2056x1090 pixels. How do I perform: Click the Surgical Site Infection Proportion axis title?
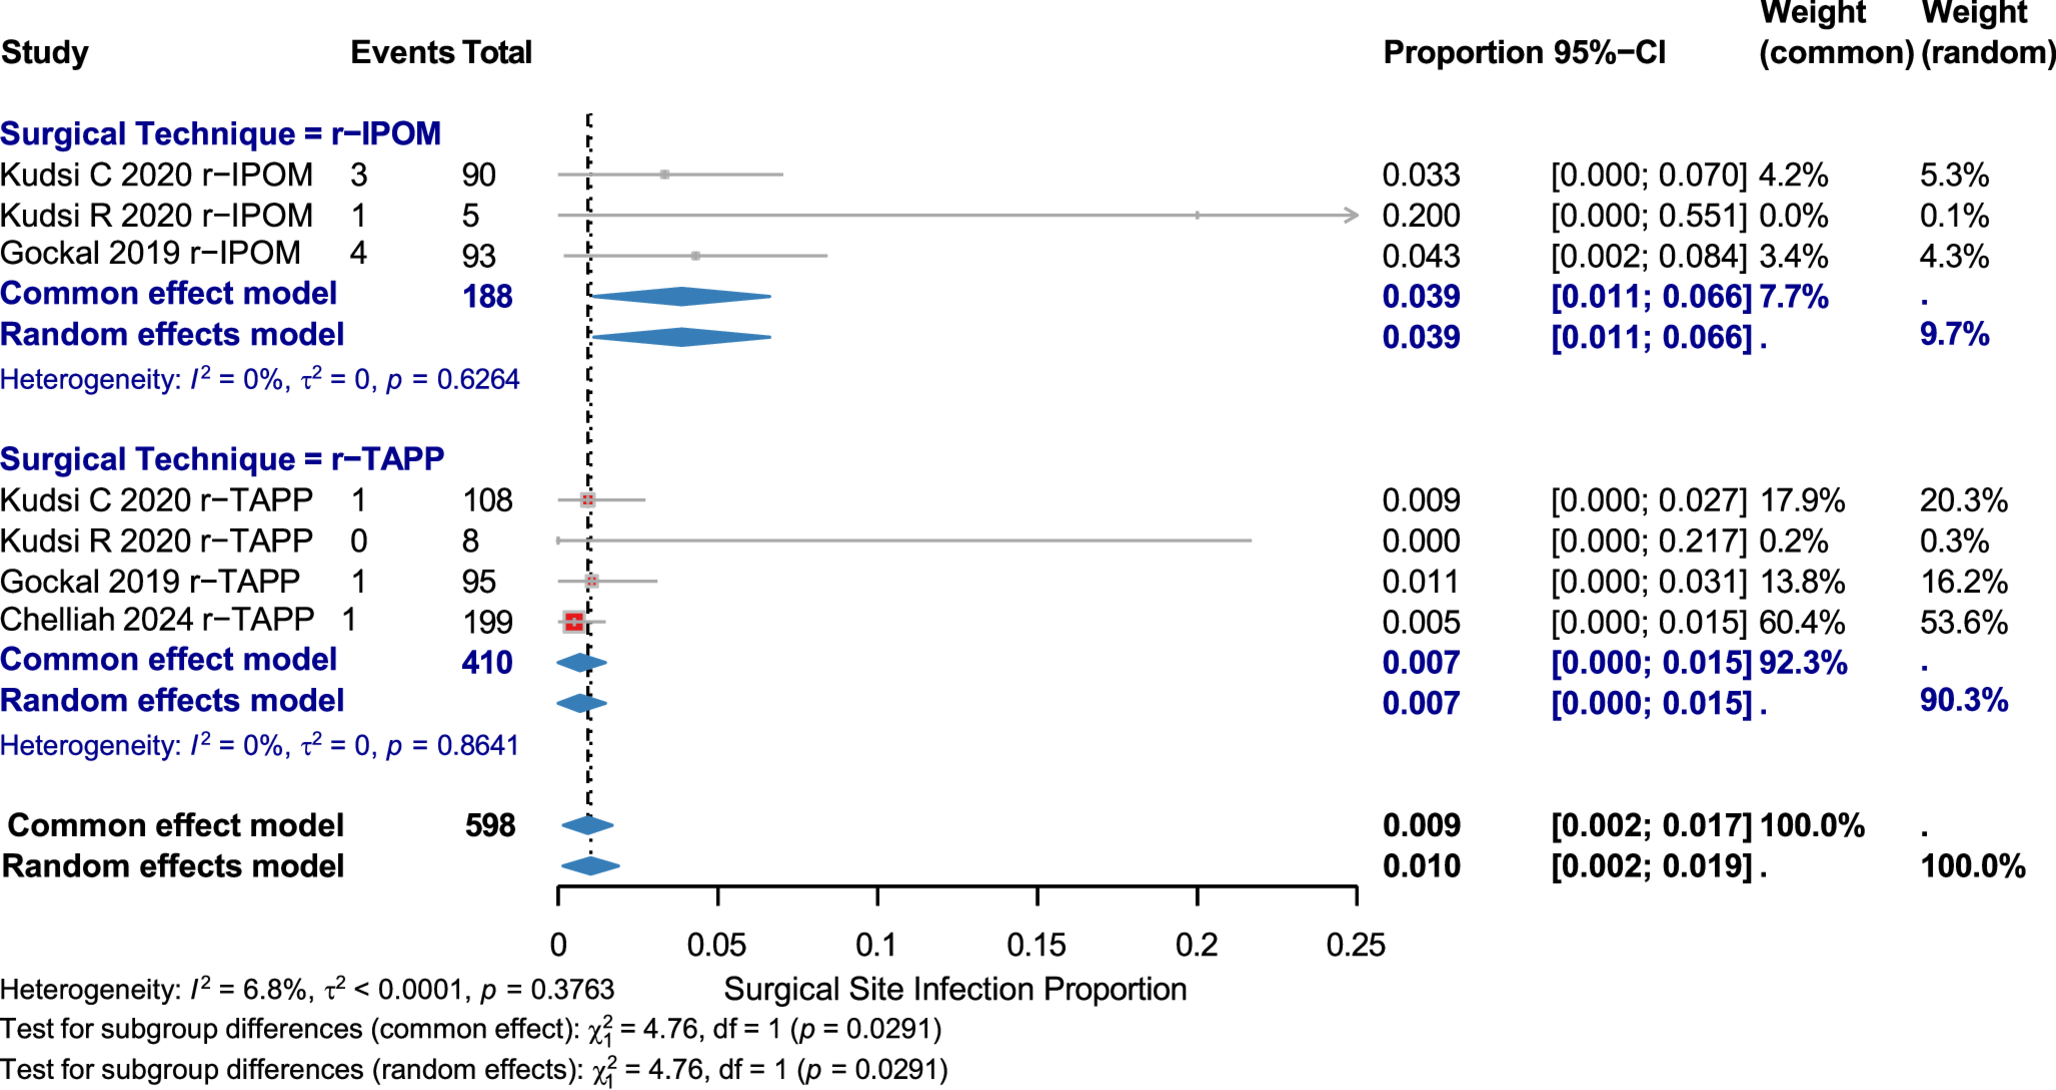pyautogui.click(x=955, y=989)
